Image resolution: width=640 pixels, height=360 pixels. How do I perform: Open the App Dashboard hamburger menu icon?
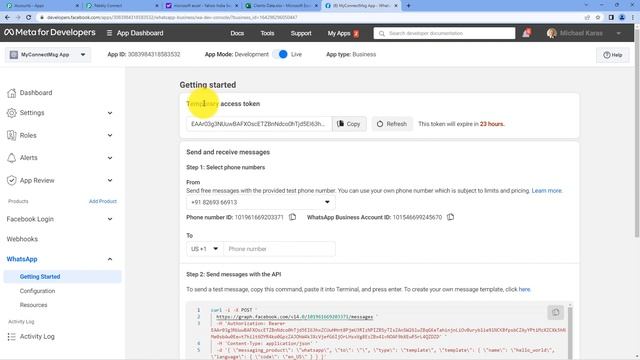[x=109, y=33]
